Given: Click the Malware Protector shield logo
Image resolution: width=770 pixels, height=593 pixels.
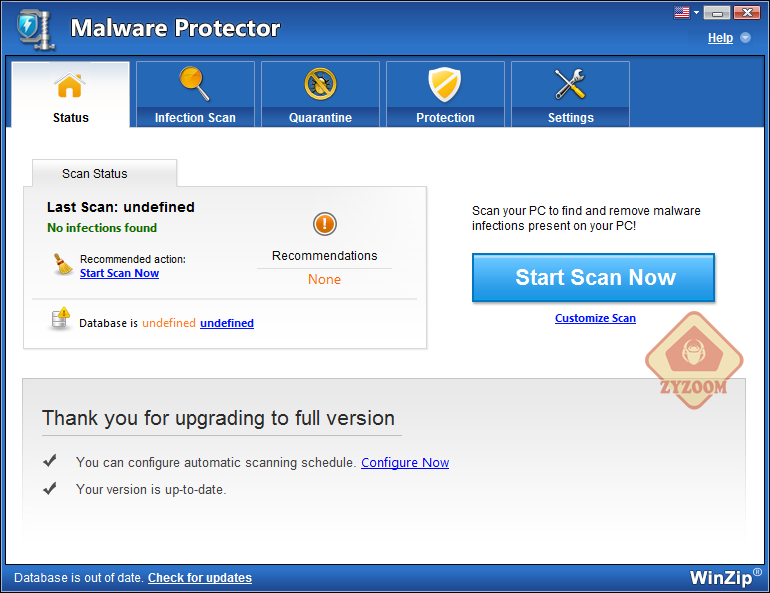Looking at the screenshot, I should [35, 30].
